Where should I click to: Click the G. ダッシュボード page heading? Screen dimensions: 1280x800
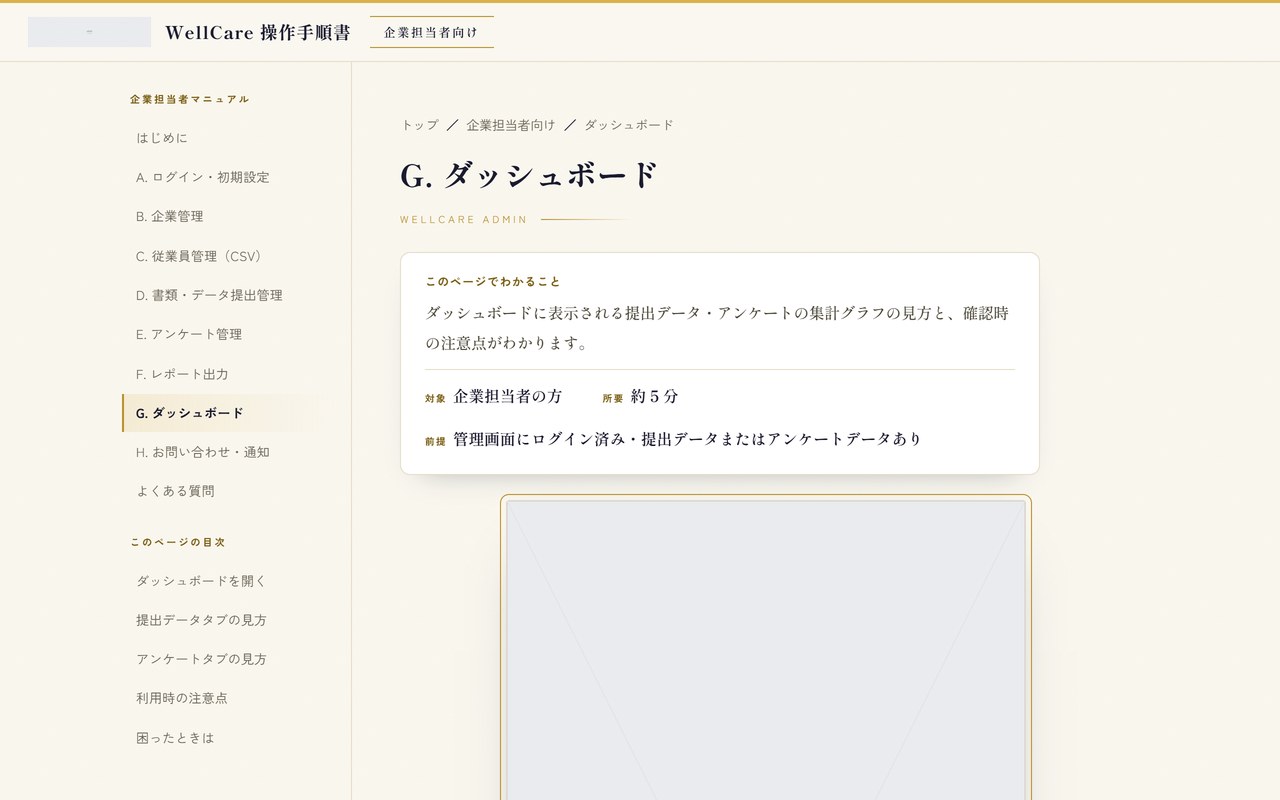pyautogui.click(x=530, y=175)
